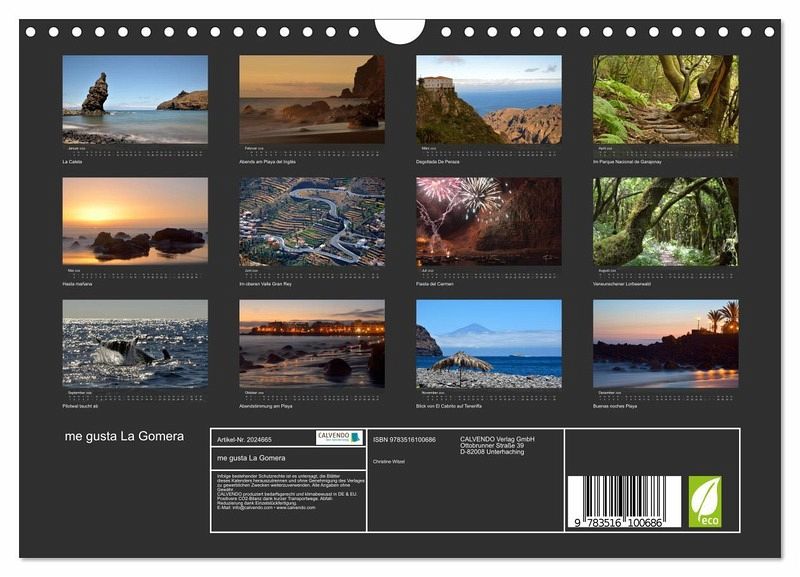Screen dimensions: 800x577
Task: Click 'D-82008 Unterhaching' text
Action: click(492, 451)
